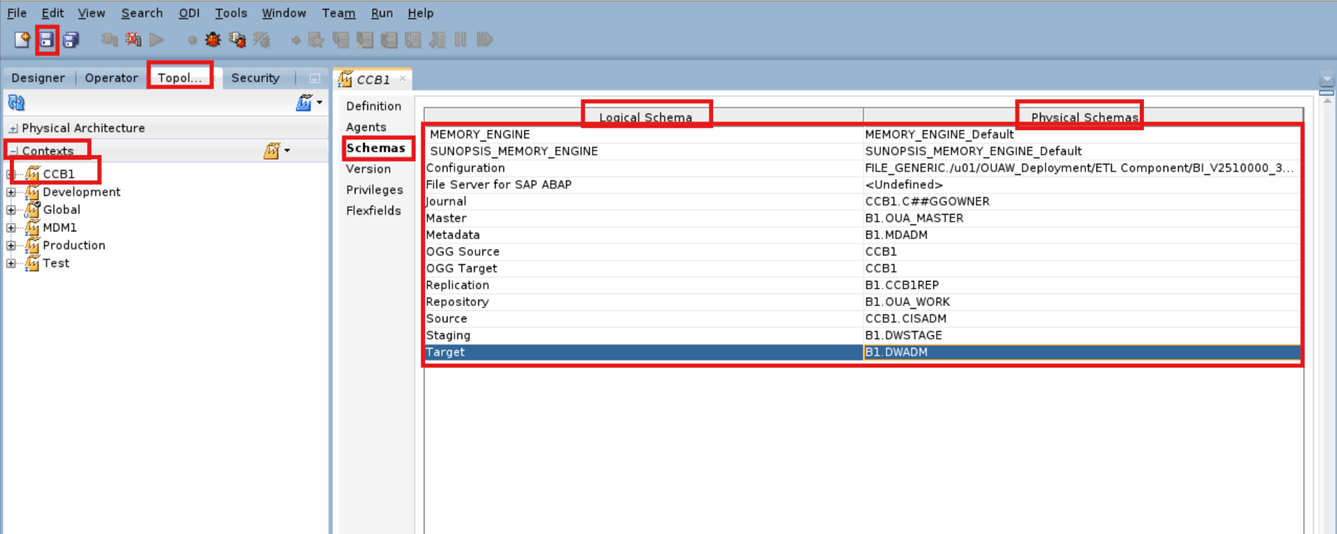Click the MDM1 context icon
1337x534 pixels.
coord(32,228)
